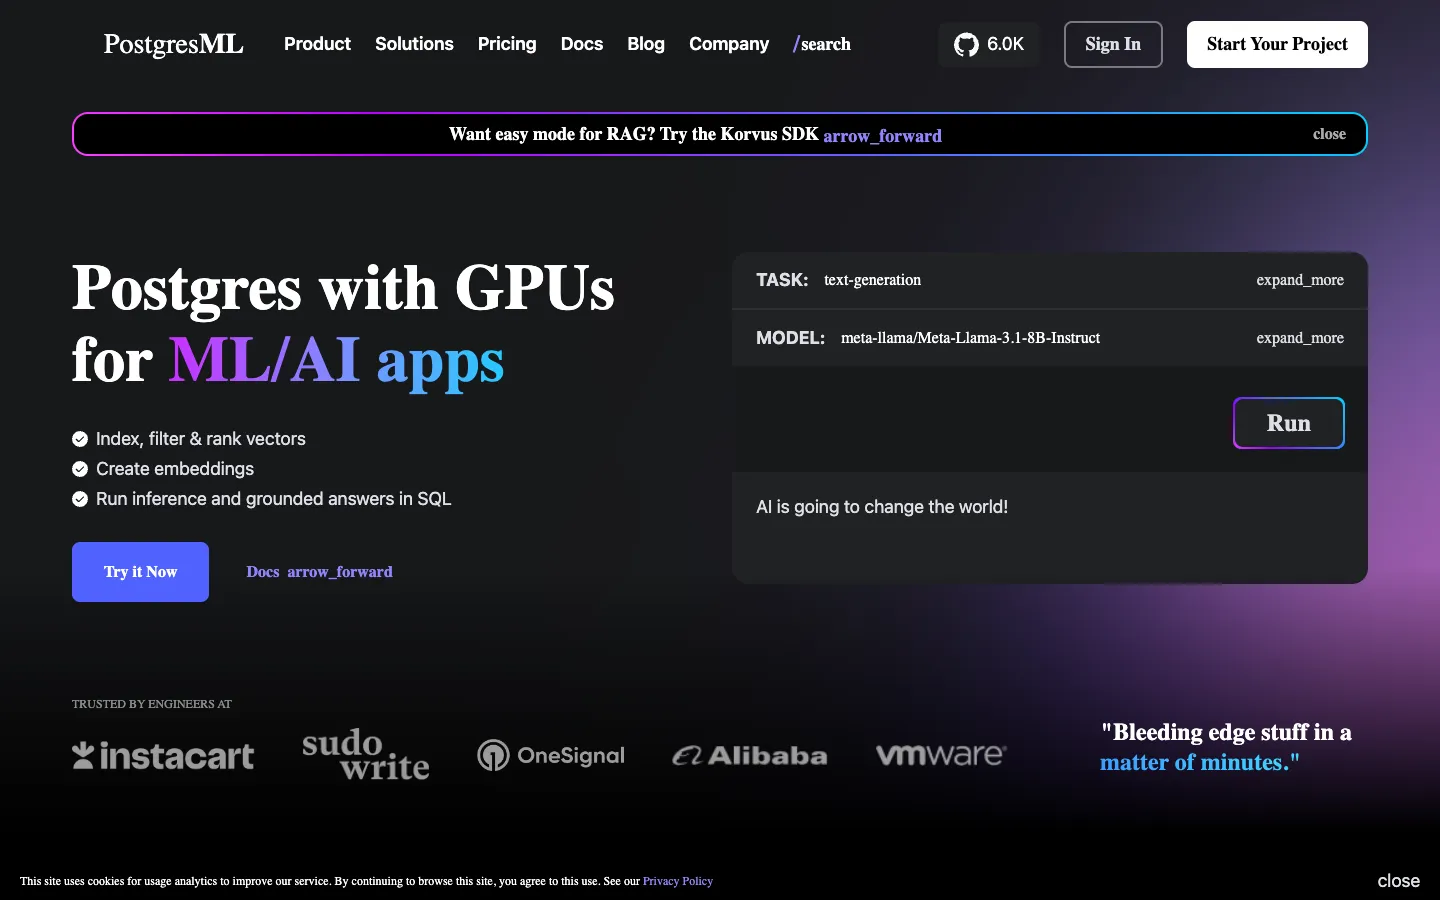Activate the /search field

tap(822, 44)
